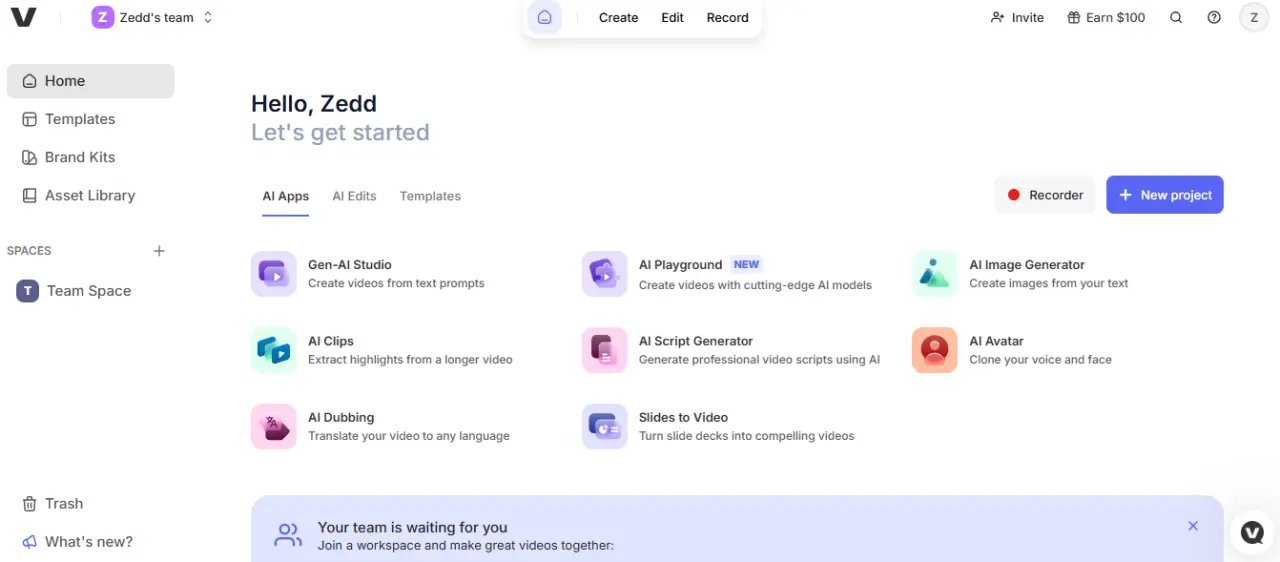Click 'Your team is waiting for you' heading
The height and width of the screenshot is (562, 1280).
(x=412, y=527)
